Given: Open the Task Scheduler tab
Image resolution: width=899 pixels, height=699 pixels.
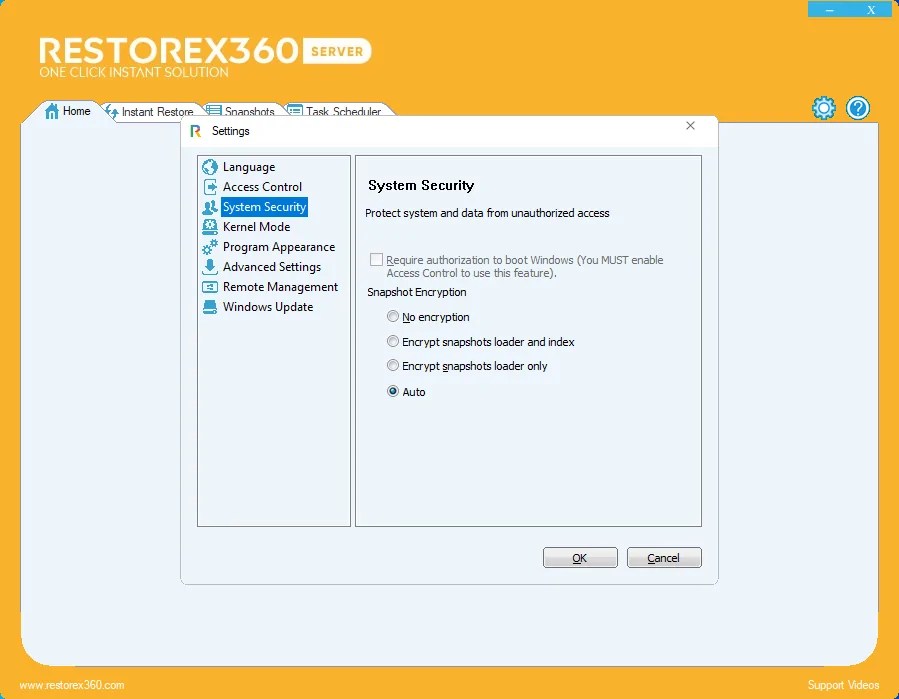Looking at the screenshot, I should 335,110.
